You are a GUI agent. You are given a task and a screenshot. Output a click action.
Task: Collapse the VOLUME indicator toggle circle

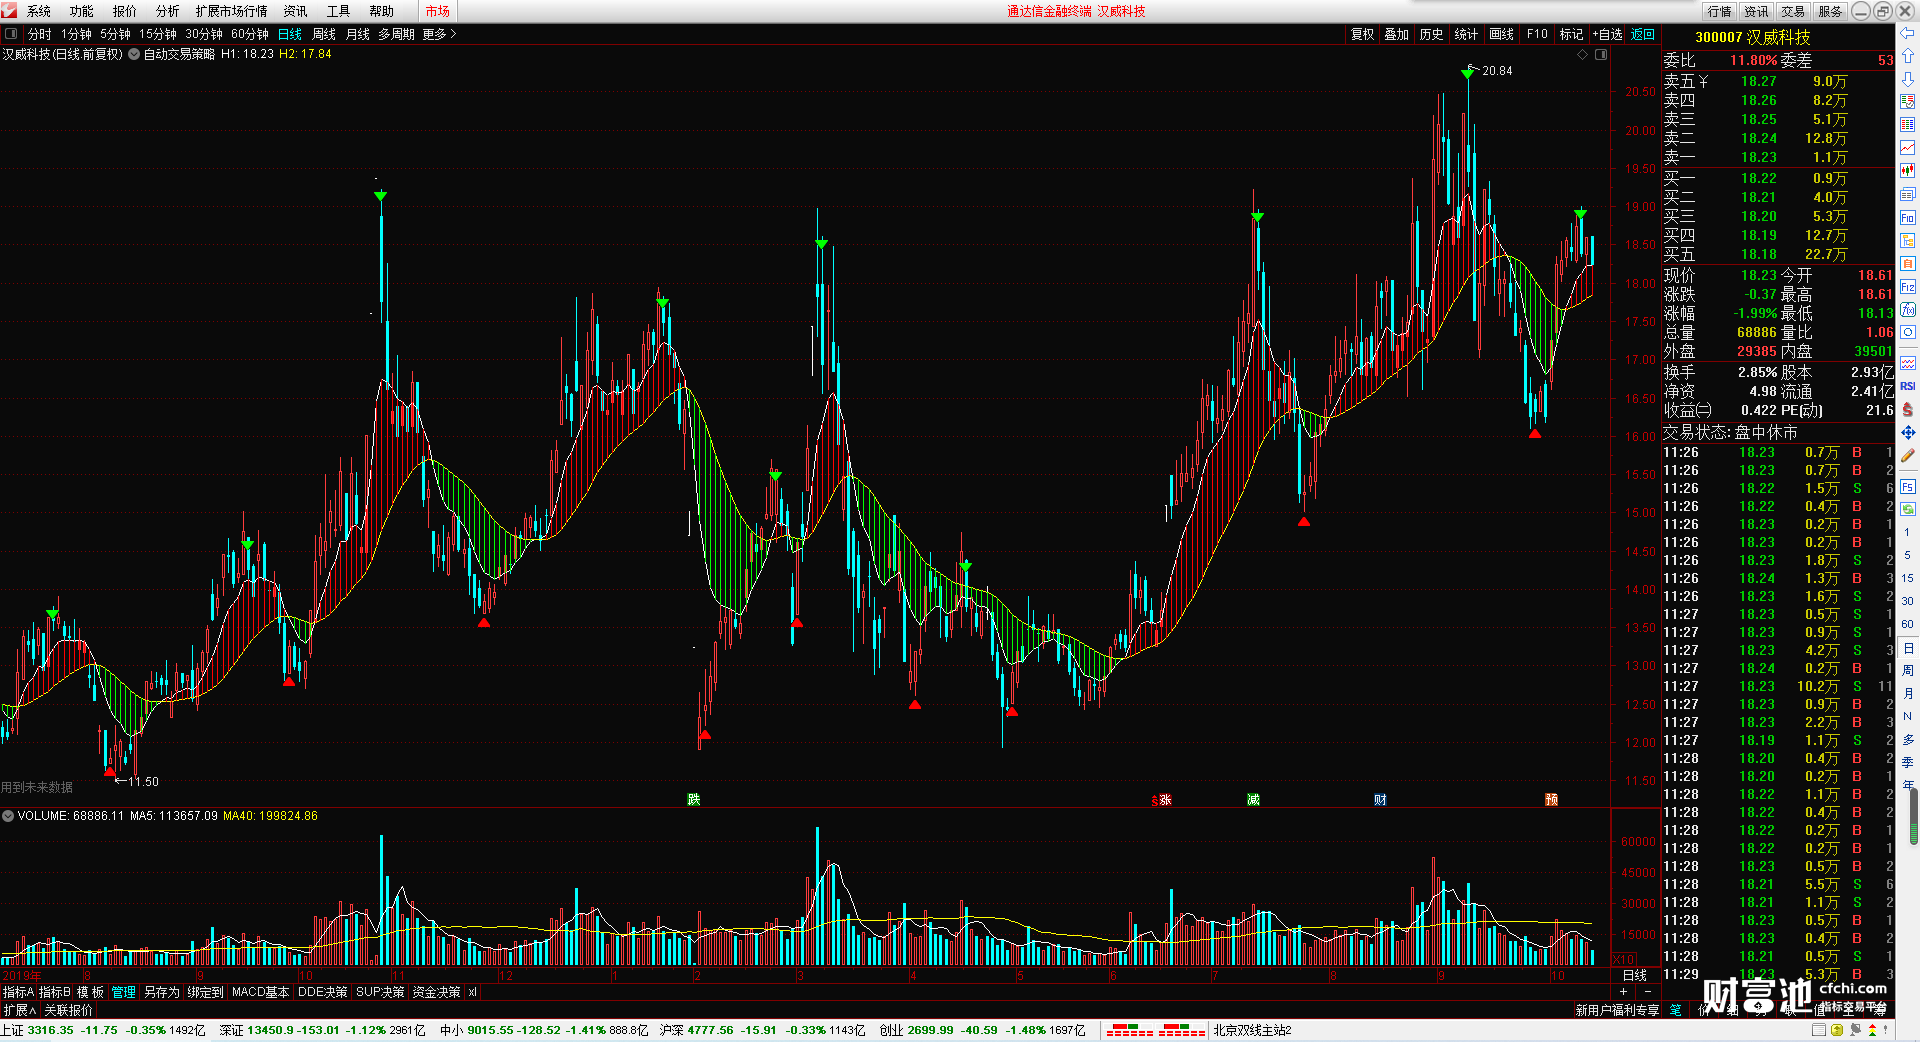8,816
